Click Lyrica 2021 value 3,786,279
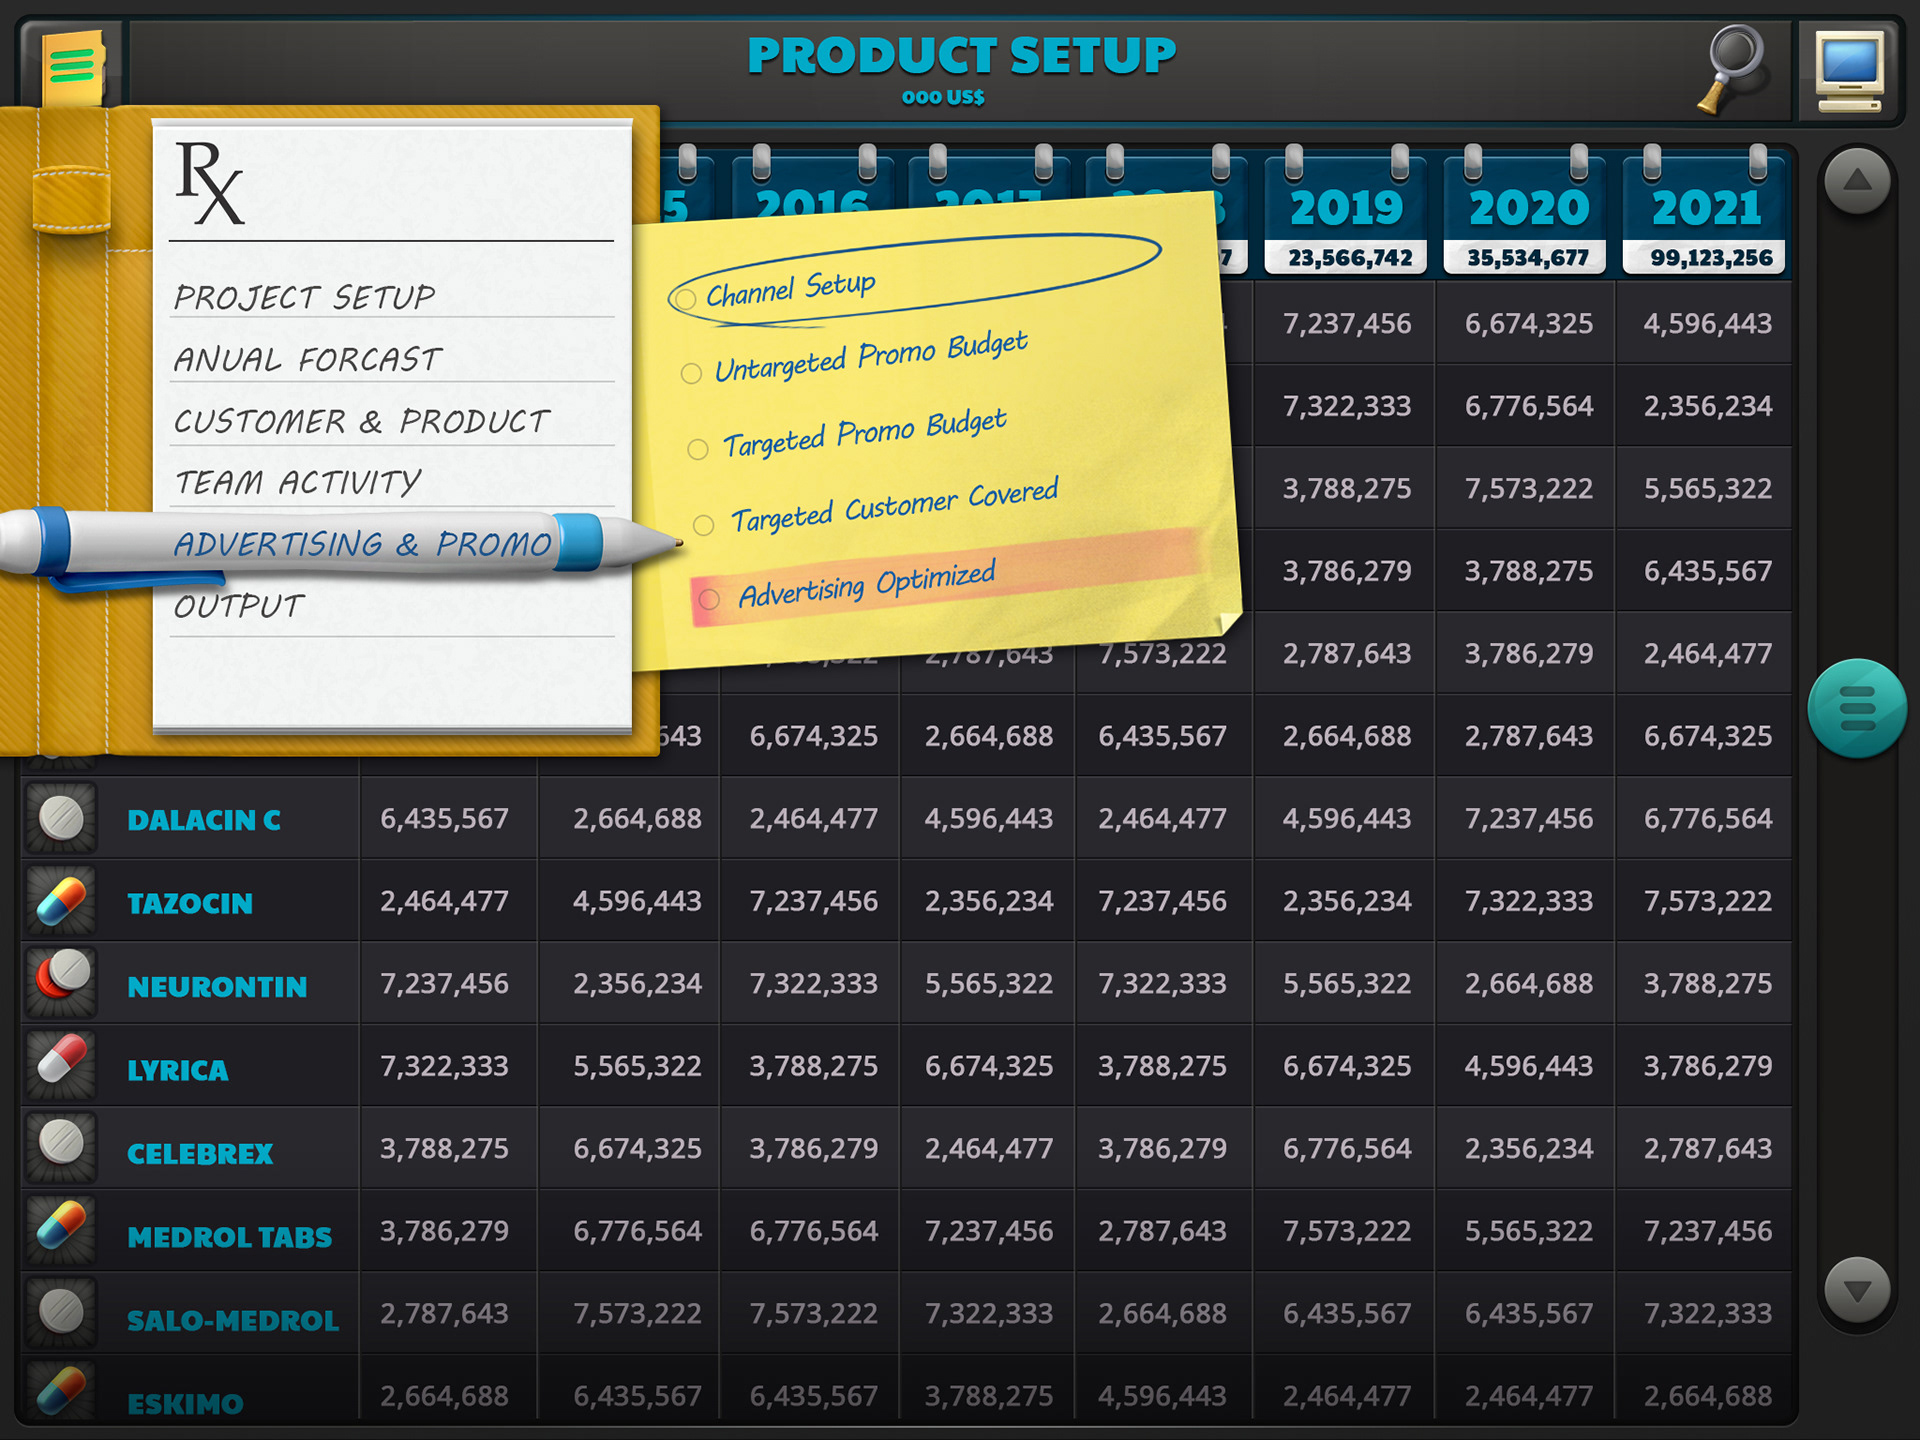The height and width of the screenshot is (1440, 1920). click(x=1707, y=1066)
